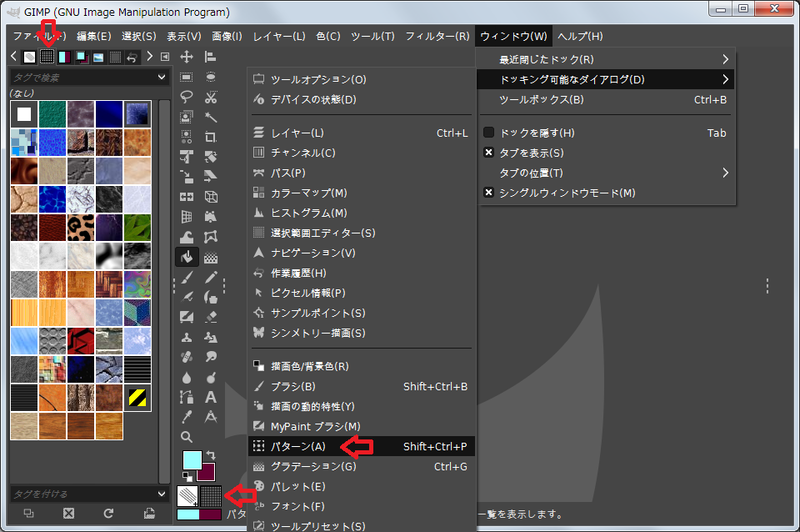Click the foreground cyan color swatch
This screenshot has height=532, width=800.
(x=192, y=459)
